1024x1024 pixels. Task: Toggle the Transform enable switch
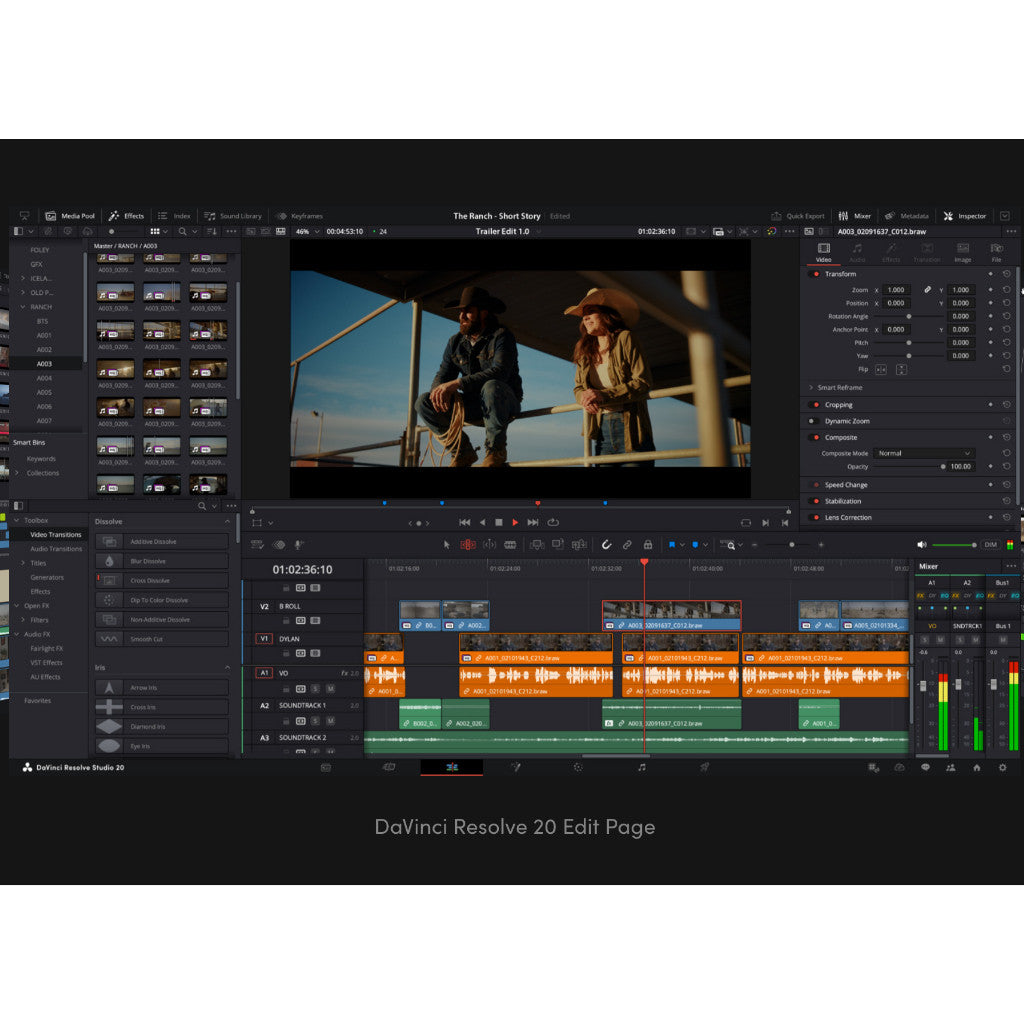(x=814, y=274)
